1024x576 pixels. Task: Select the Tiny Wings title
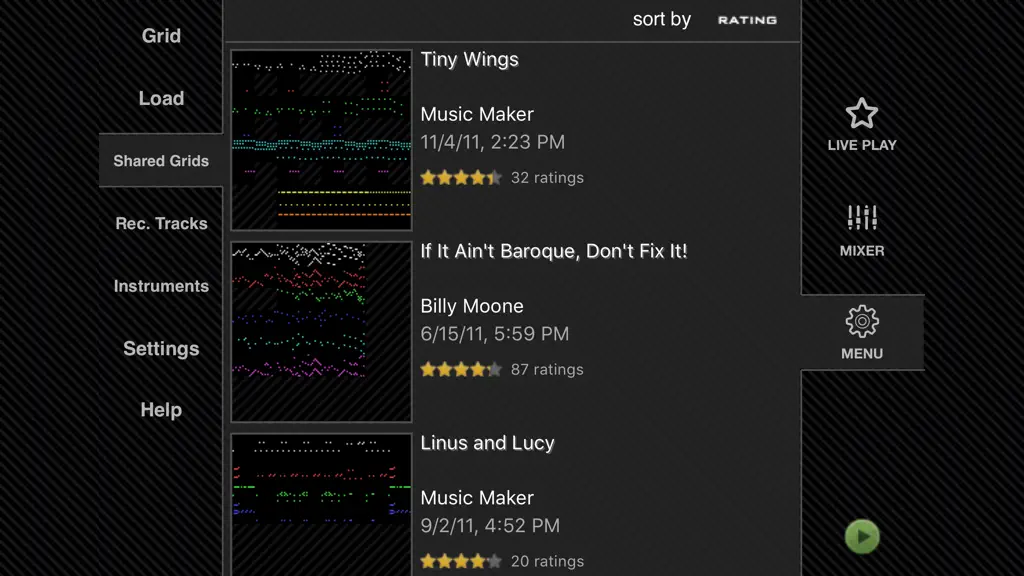[x=470, y=59]
